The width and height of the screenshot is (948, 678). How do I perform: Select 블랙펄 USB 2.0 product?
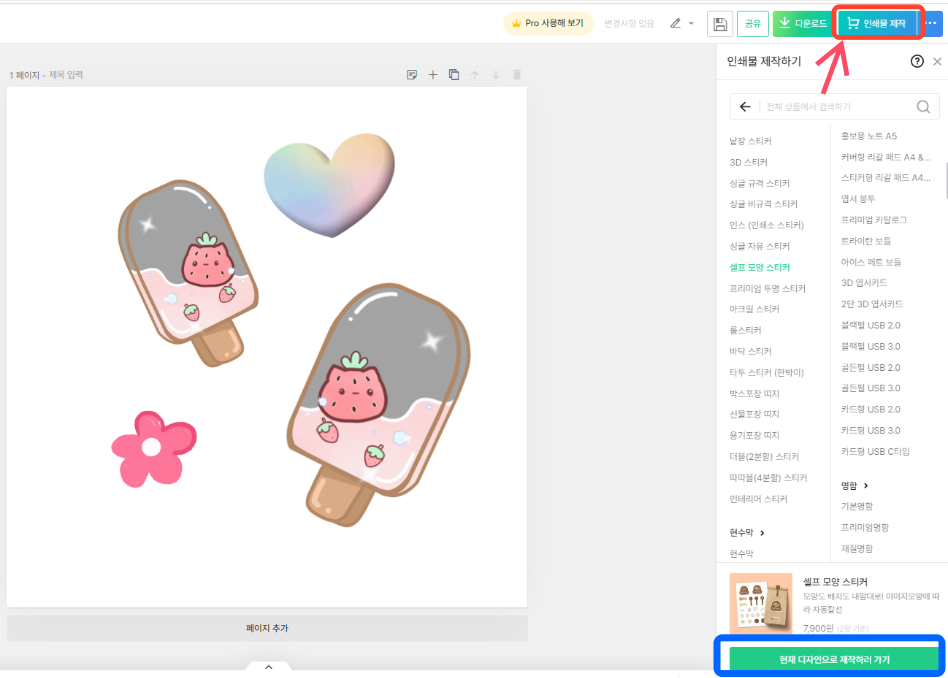pyautogui.click(x=871, y=325)
